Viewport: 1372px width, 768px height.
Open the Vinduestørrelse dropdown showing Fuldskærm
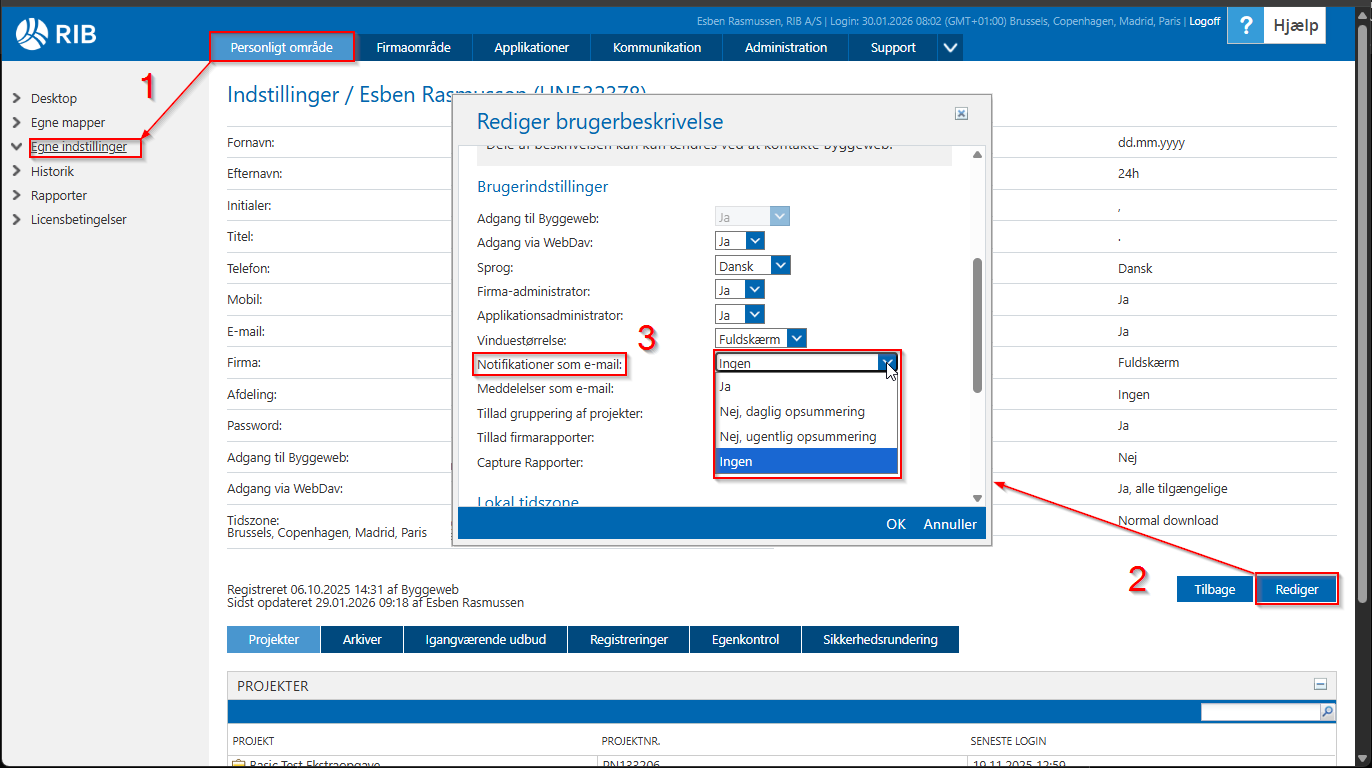796,339
